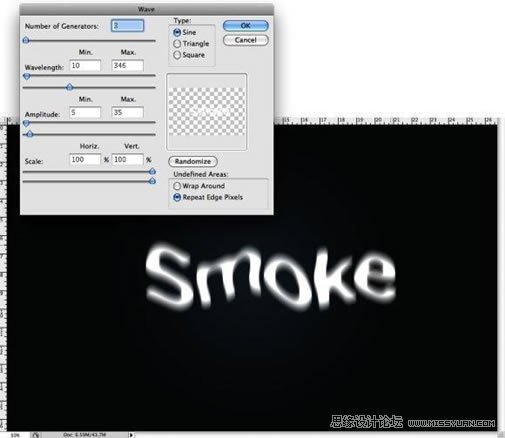This screenshot has width=505, height=438.
Task: Click the Wave dialog title bar
Action: (147, 9)
